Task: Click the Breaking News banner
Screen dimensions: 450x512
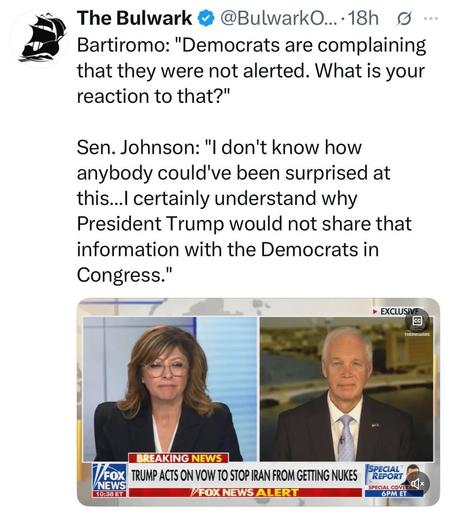Action: (x=178, y=458)
